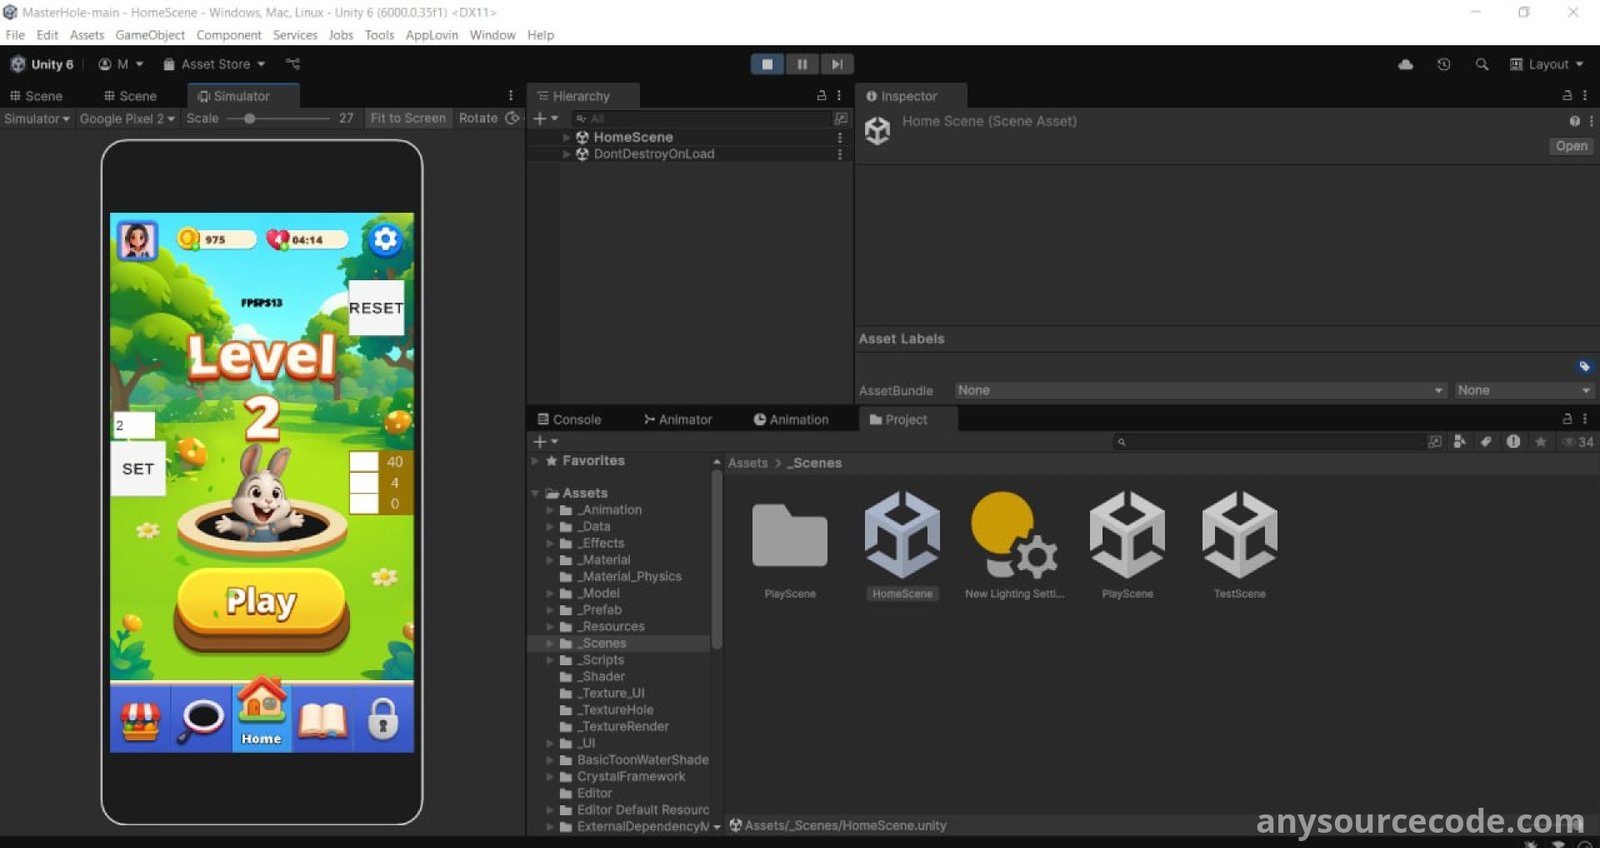Open the Simulator view dropdown

point(37,118)
